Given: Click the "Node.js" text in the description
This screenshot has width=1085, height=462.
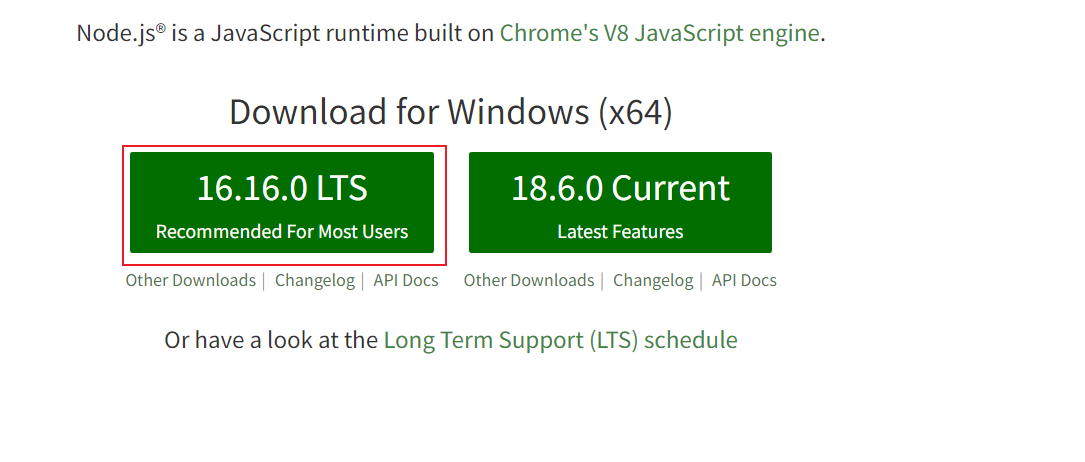Looking at the screenshot, I should (115, 33).
